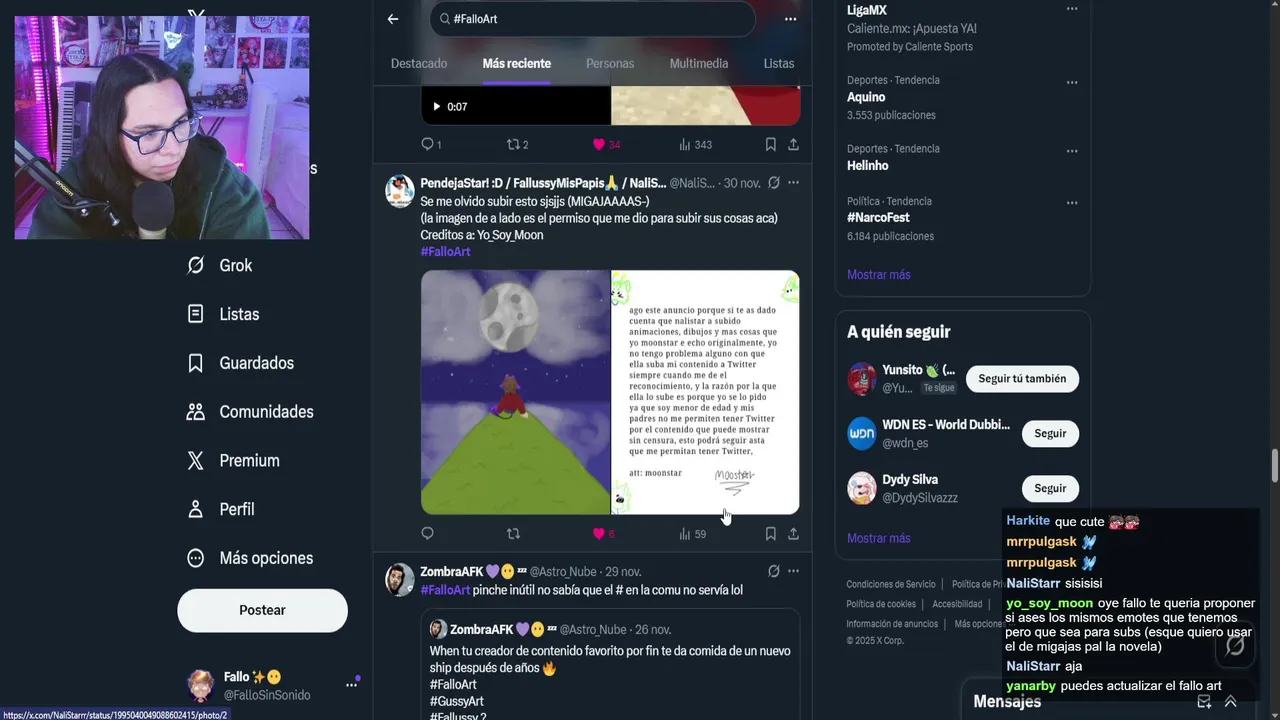Click the Postear button

(263, 610)
